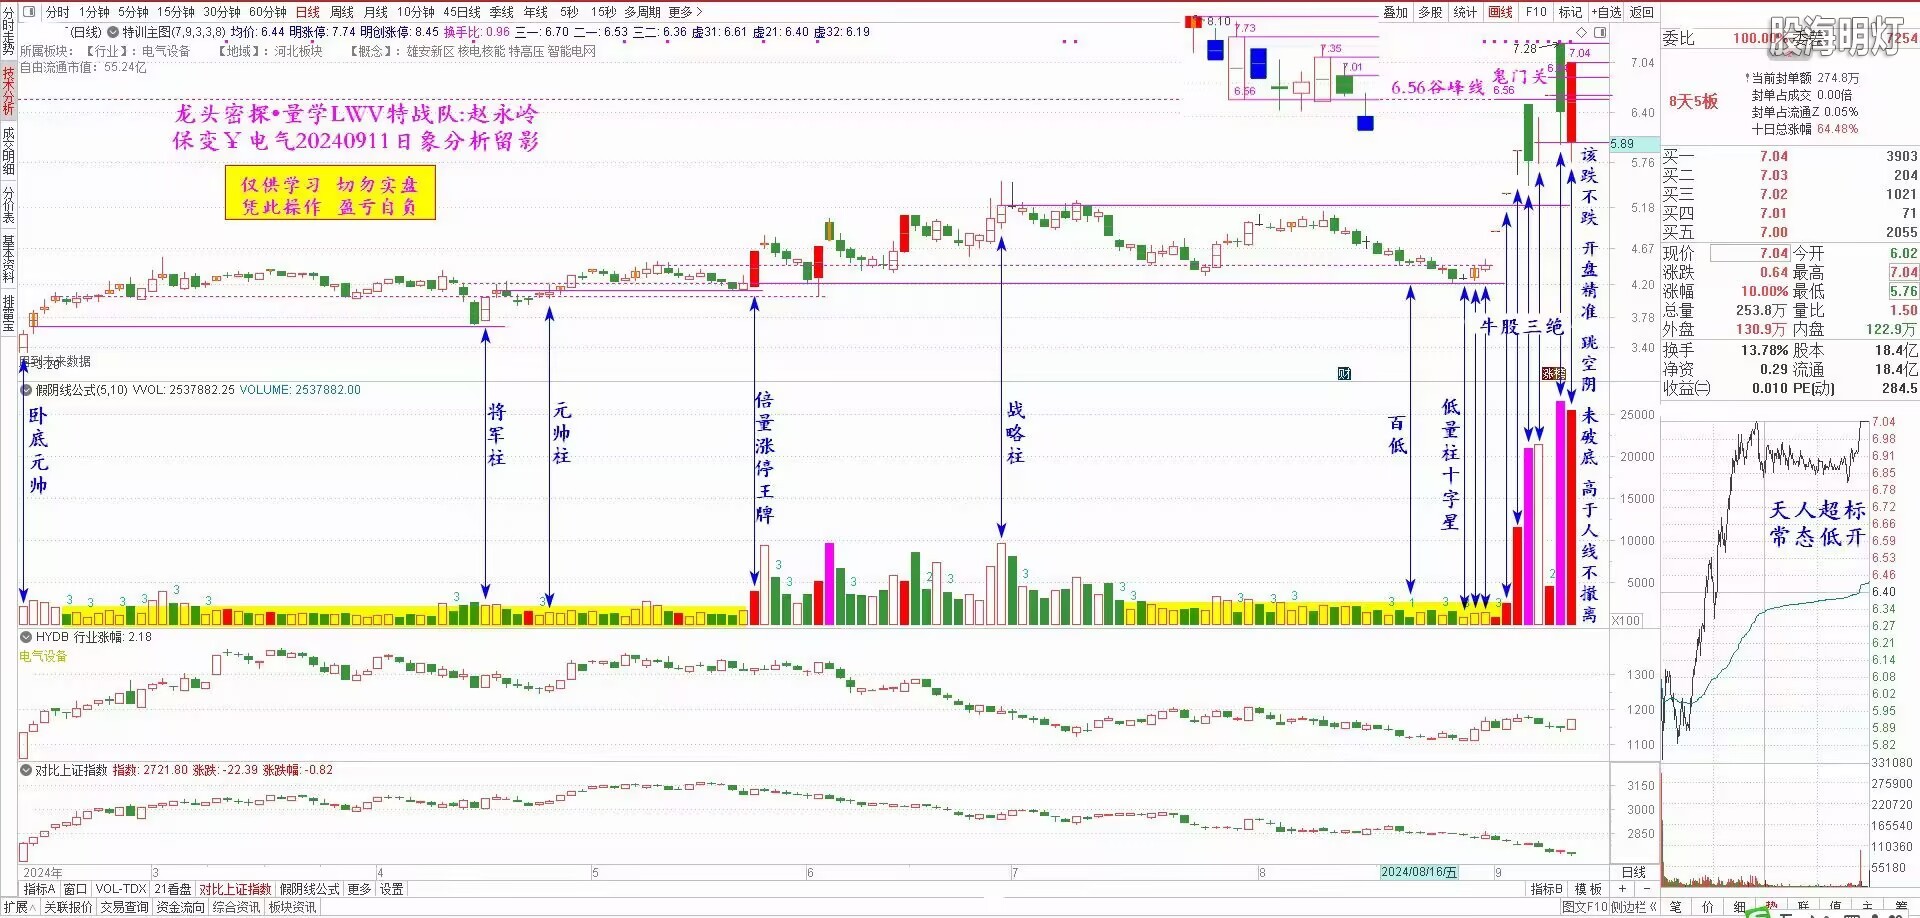Open 分时走势 left sidebar tab
The width and height of the screenshot is (1920, 918).
point(8,30)
